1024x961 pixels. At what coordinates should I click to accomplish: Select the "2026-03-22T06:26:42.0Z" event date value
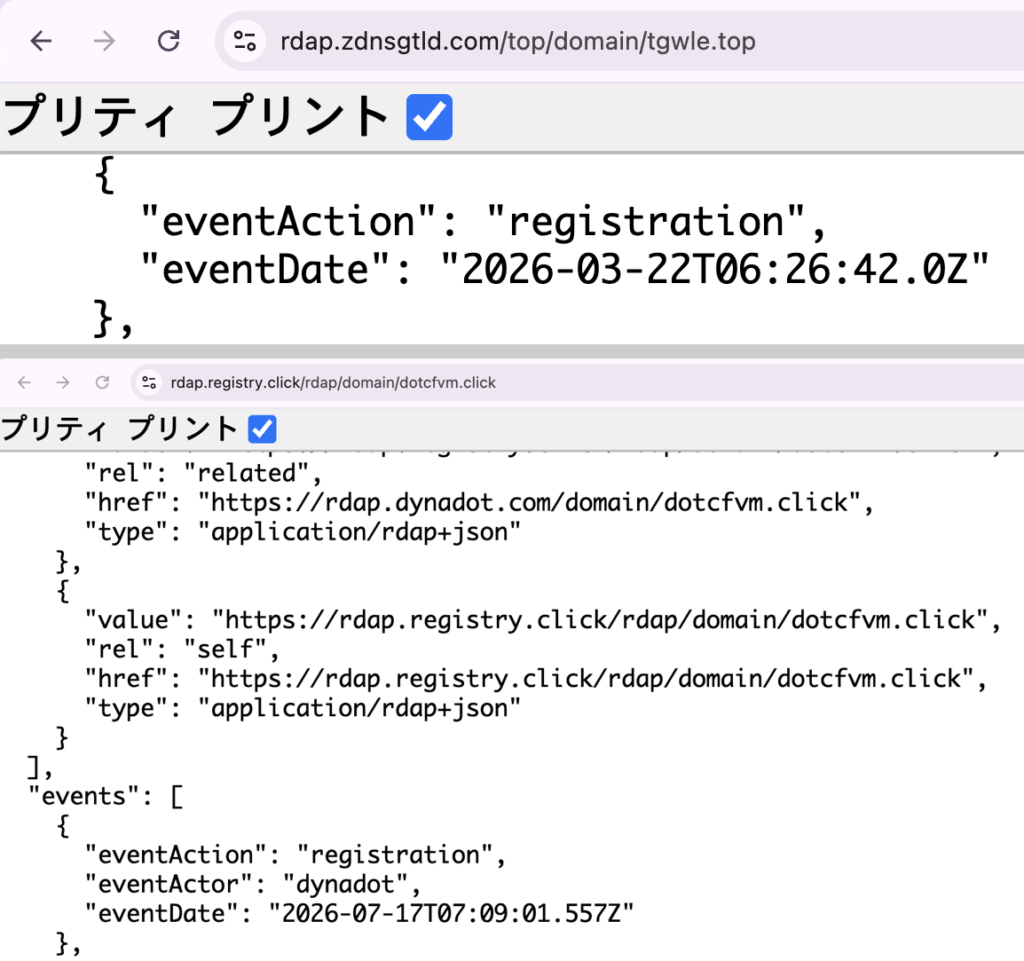pyautogui.click(x=714, y=269)
